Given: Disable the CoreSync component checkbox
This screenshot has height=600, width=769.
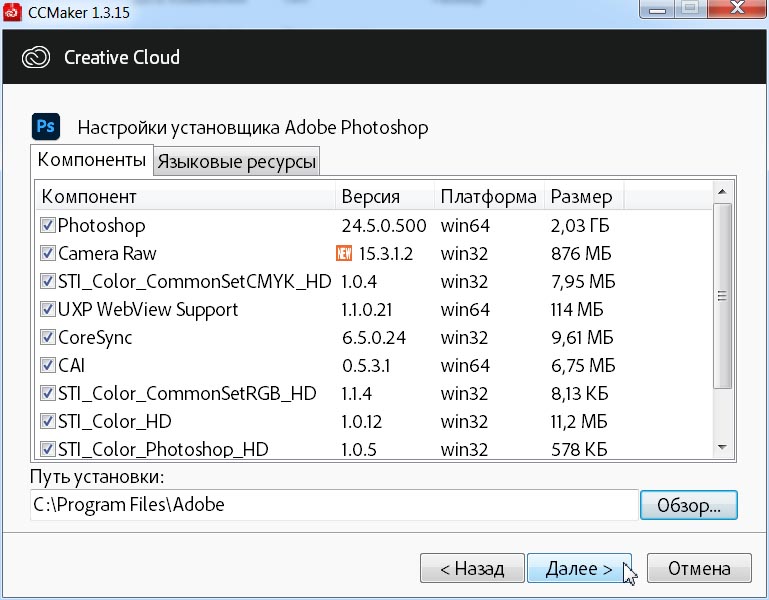Looking at the screenshot, I should point(48,337).
